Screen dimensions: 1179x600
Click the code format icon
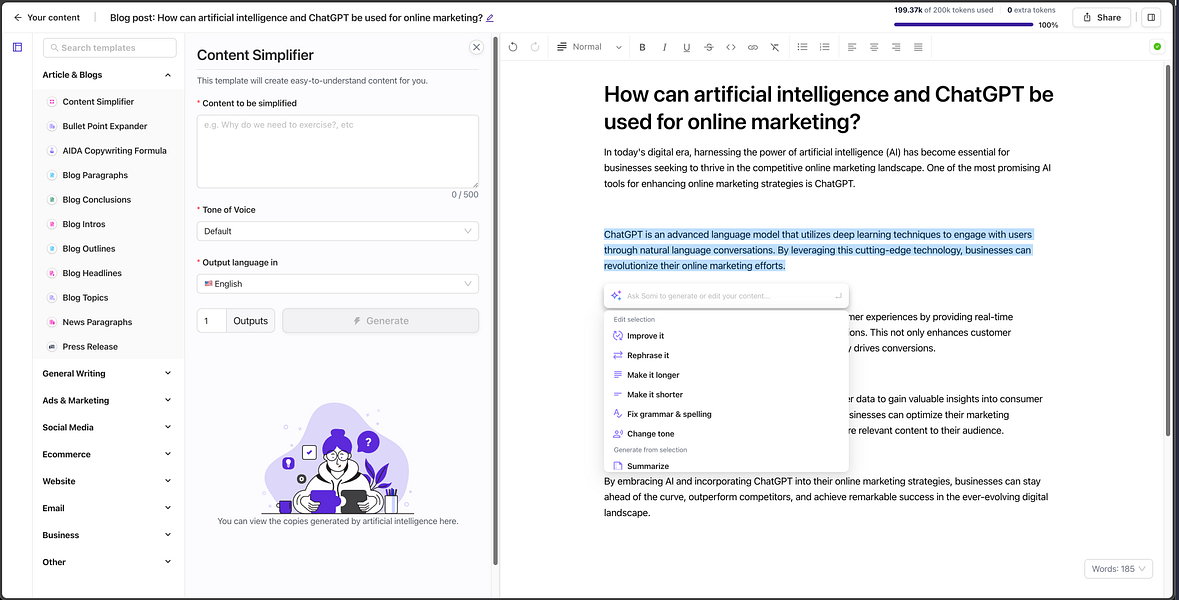pos(730,47)
